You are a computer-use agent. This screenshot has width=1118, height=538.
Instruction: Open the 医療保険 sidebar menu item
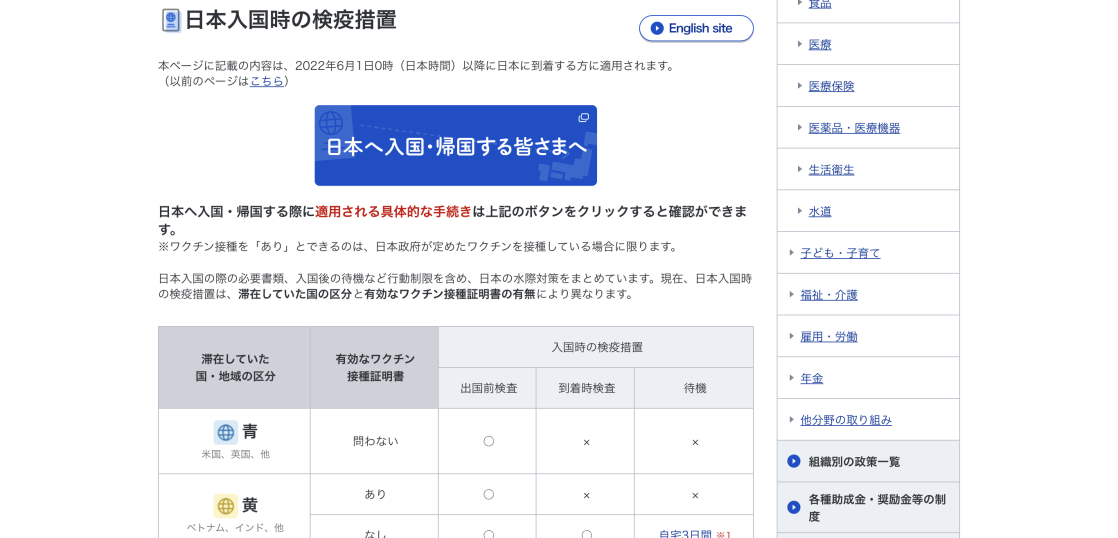(x=831, y=86)
